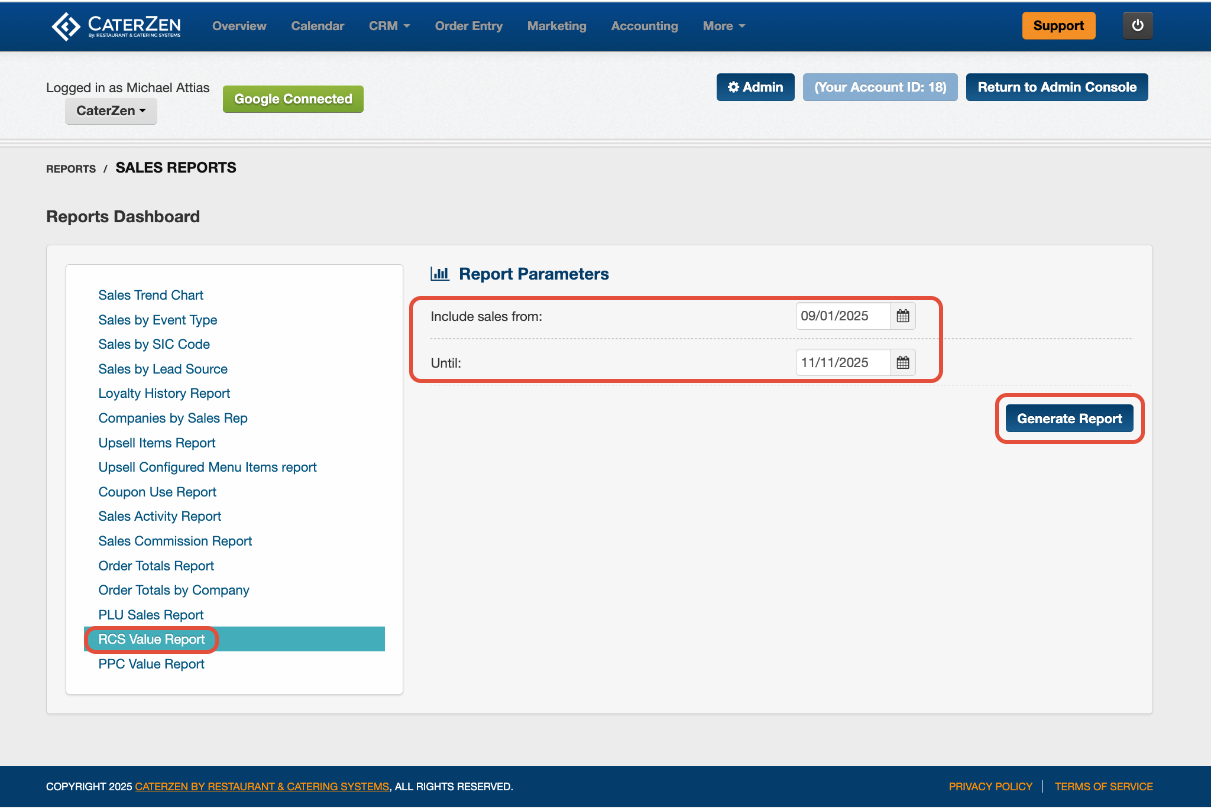Select Sales by Event Type report
Viewport: 1211px width, 808px height.
click(x=158, y=320)
